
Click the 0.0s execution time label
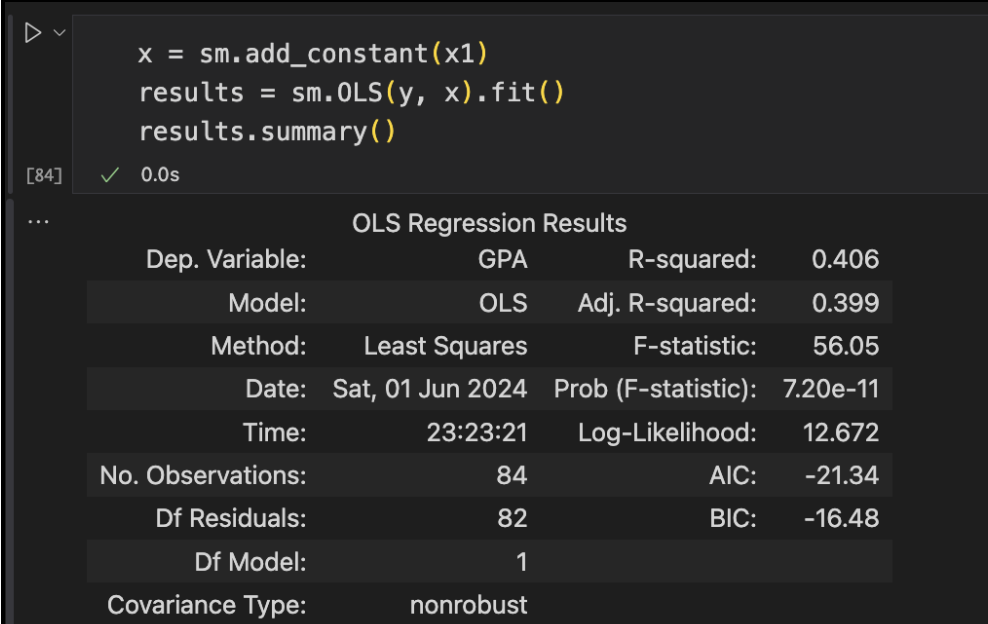(x=160, y=175)
